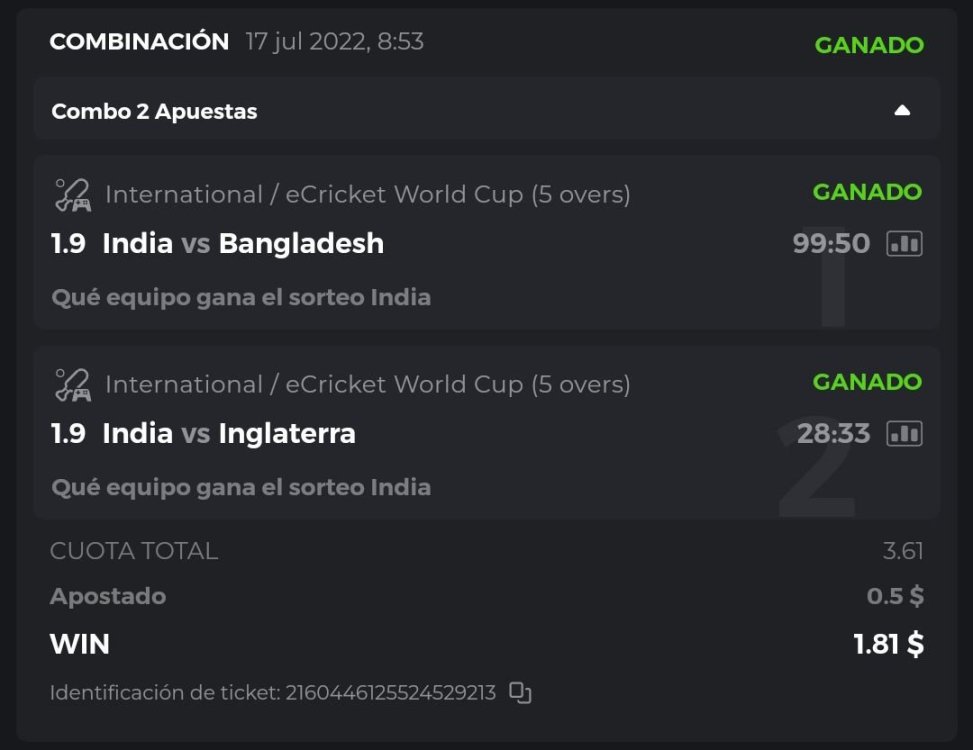Click GANADO status of the Inglaterra bet
This screenshot has height=750, width=973.
867,382
